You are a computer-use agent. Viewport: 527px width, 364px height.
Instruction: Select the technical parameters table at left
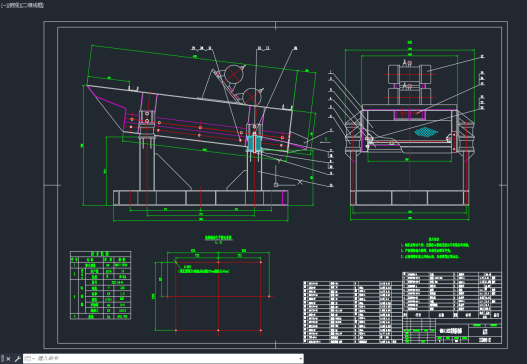100,285
